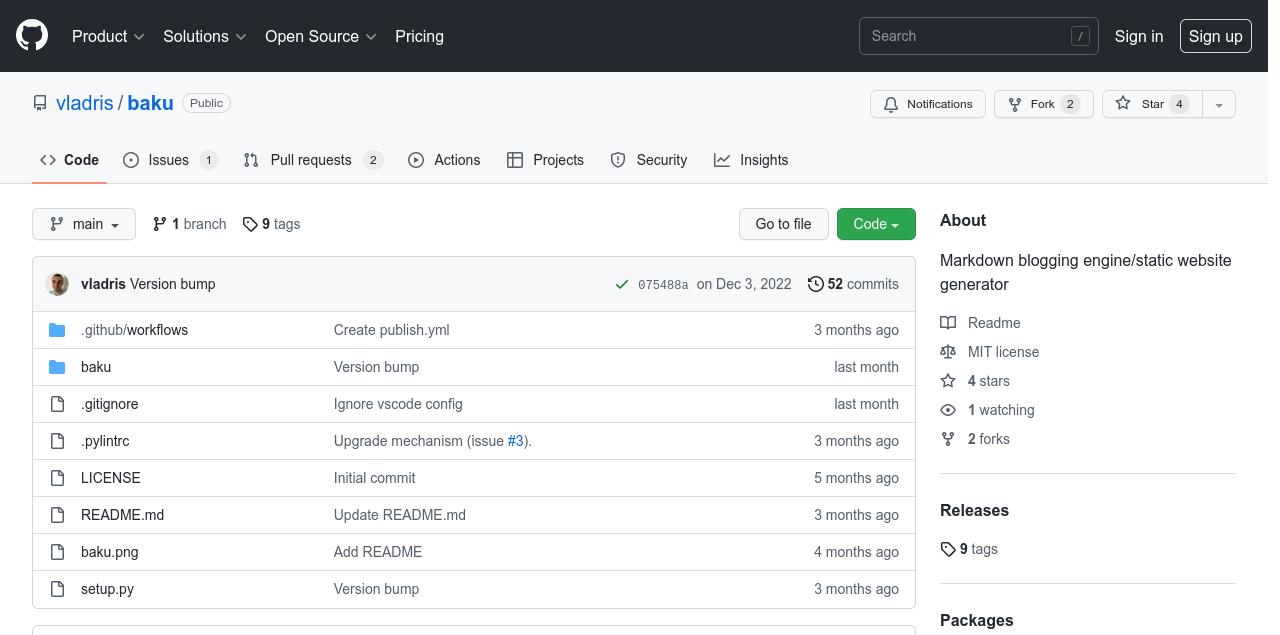Open the green Code dropdown

[876, 224]
